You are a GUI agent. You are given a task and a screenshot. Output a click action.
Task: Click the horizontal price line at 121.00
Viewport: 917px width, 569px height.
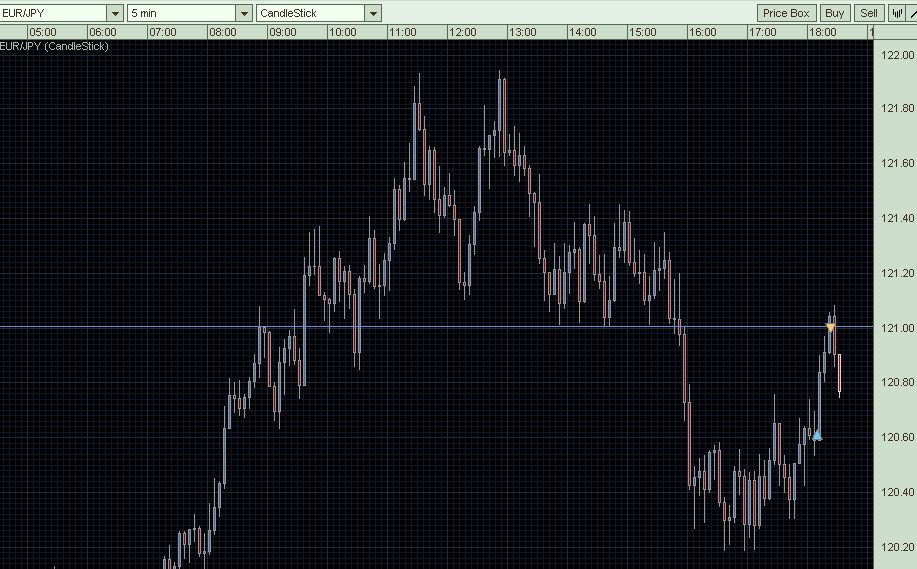[436, 327]
